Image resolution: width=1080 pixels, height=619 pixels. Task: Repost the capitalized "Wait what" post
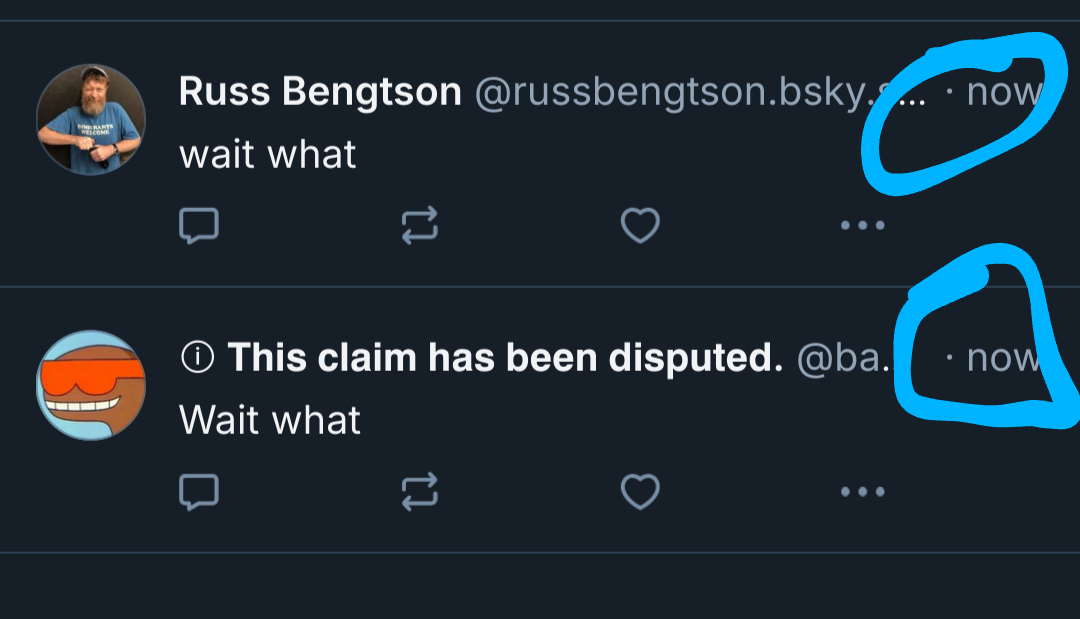click(420, 491)
